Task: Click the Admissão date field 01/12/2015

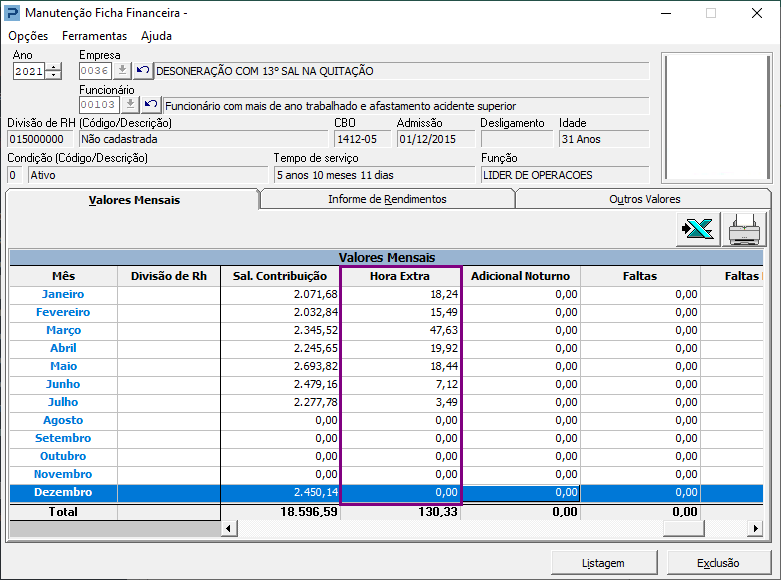Action: [x=436, y=139]
